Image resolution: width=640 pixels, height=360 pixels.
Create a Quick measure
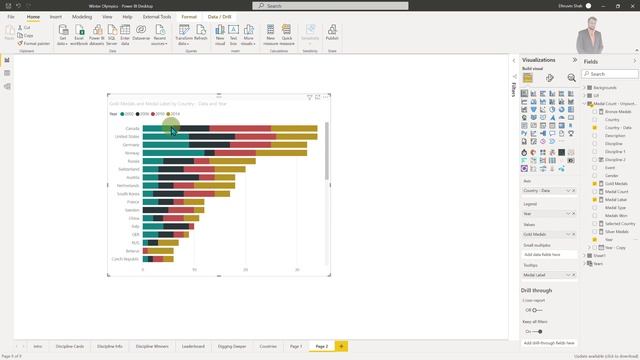coord(287,35)
